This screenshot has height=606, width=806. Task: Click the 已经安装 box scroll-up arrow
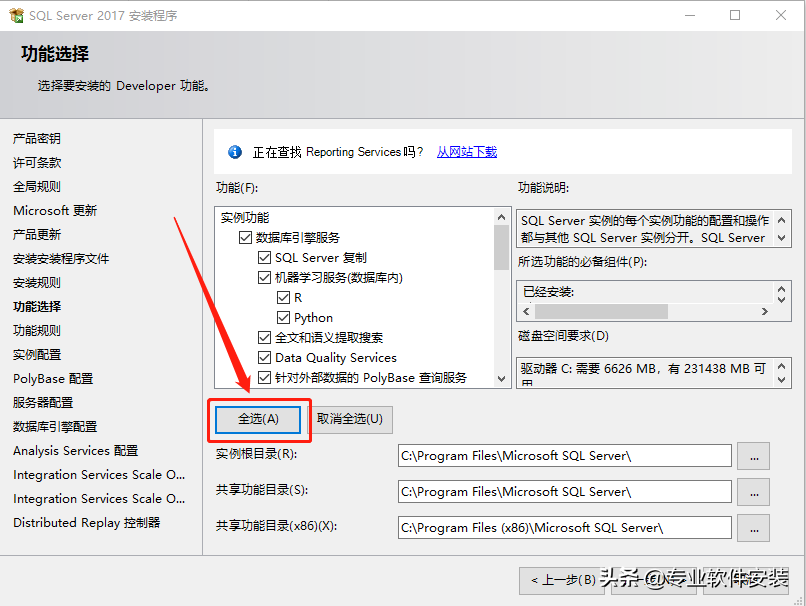[x=781, y=289]
